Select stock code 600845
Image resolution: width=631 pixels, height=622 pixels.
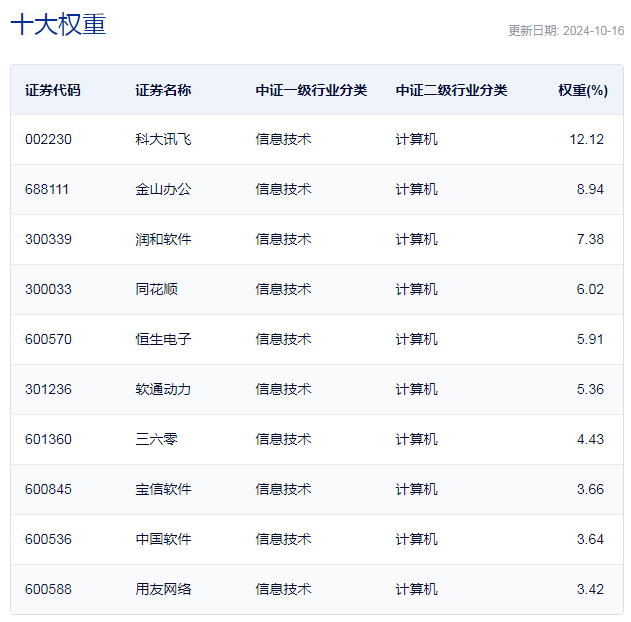click(x=48, y=489)
